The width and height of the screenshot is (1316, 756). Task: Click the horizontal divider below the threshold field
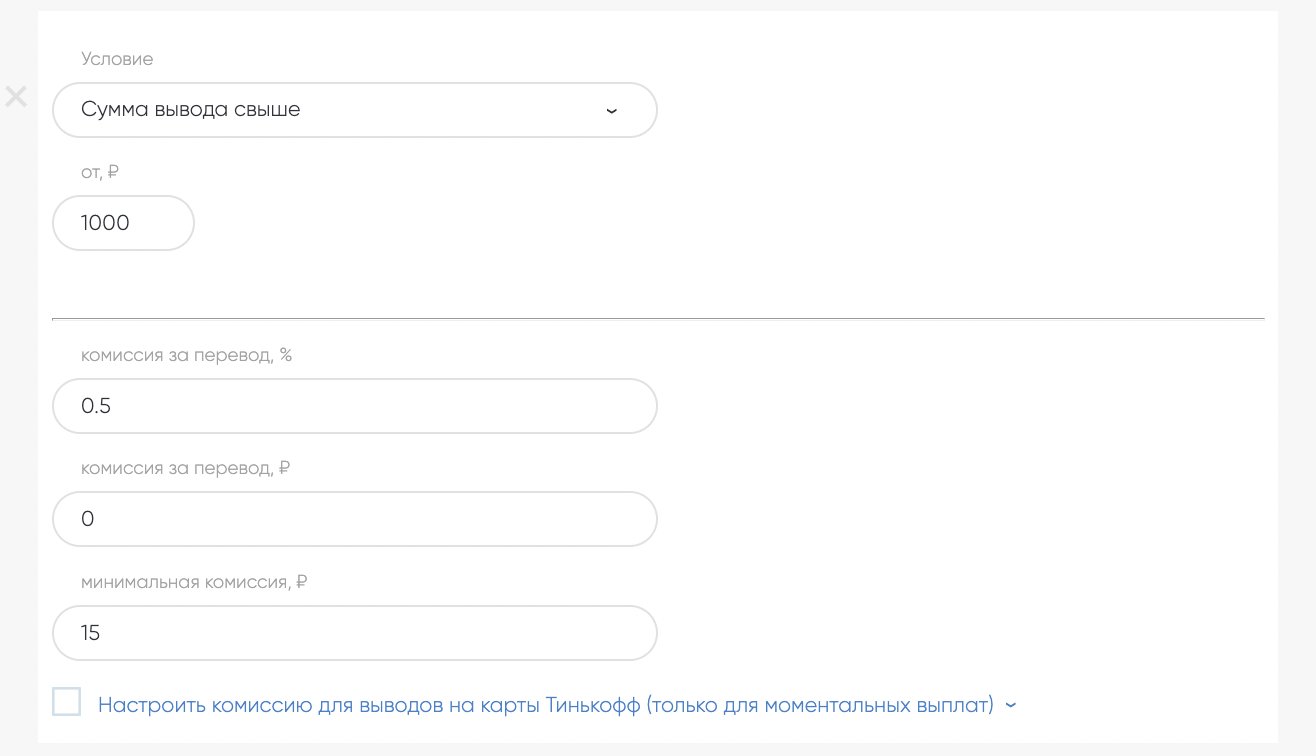tap(658, 319)
